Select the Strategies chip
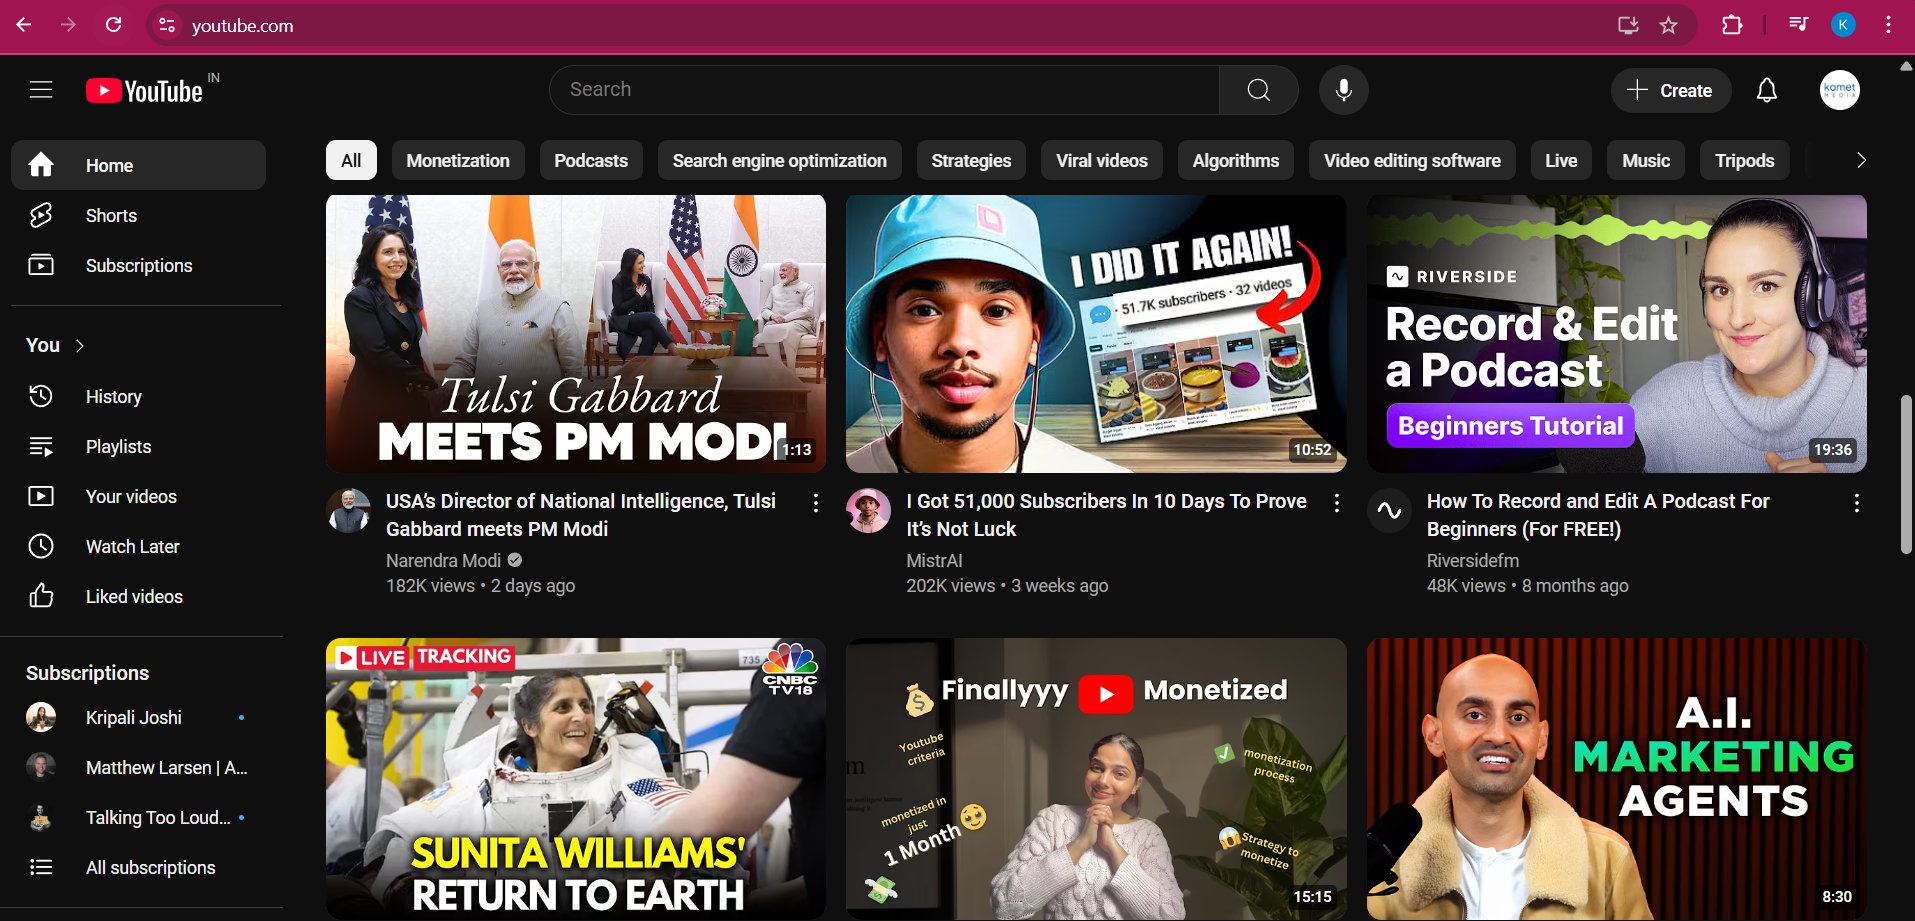 tap(971, 160)
